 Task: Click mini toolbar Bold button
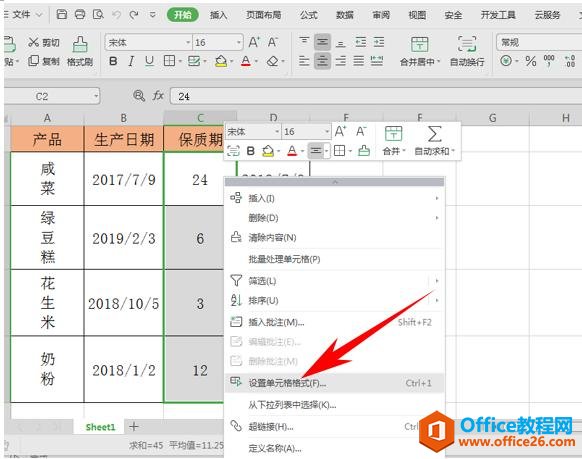(251, 151)
